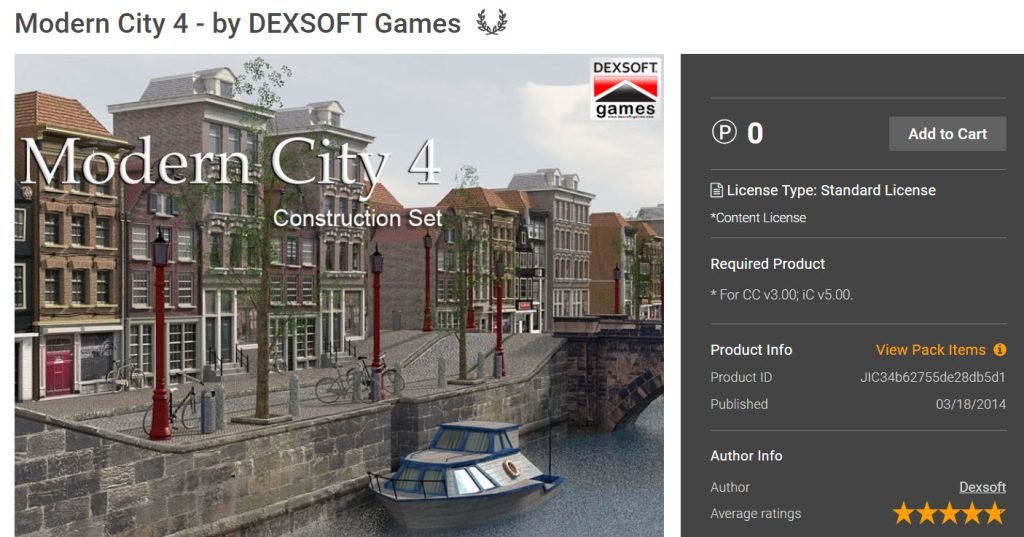Viewport: 1024px width, 537px height.
Task: Open View Pack Items link
Action: [x=930, y=350]
